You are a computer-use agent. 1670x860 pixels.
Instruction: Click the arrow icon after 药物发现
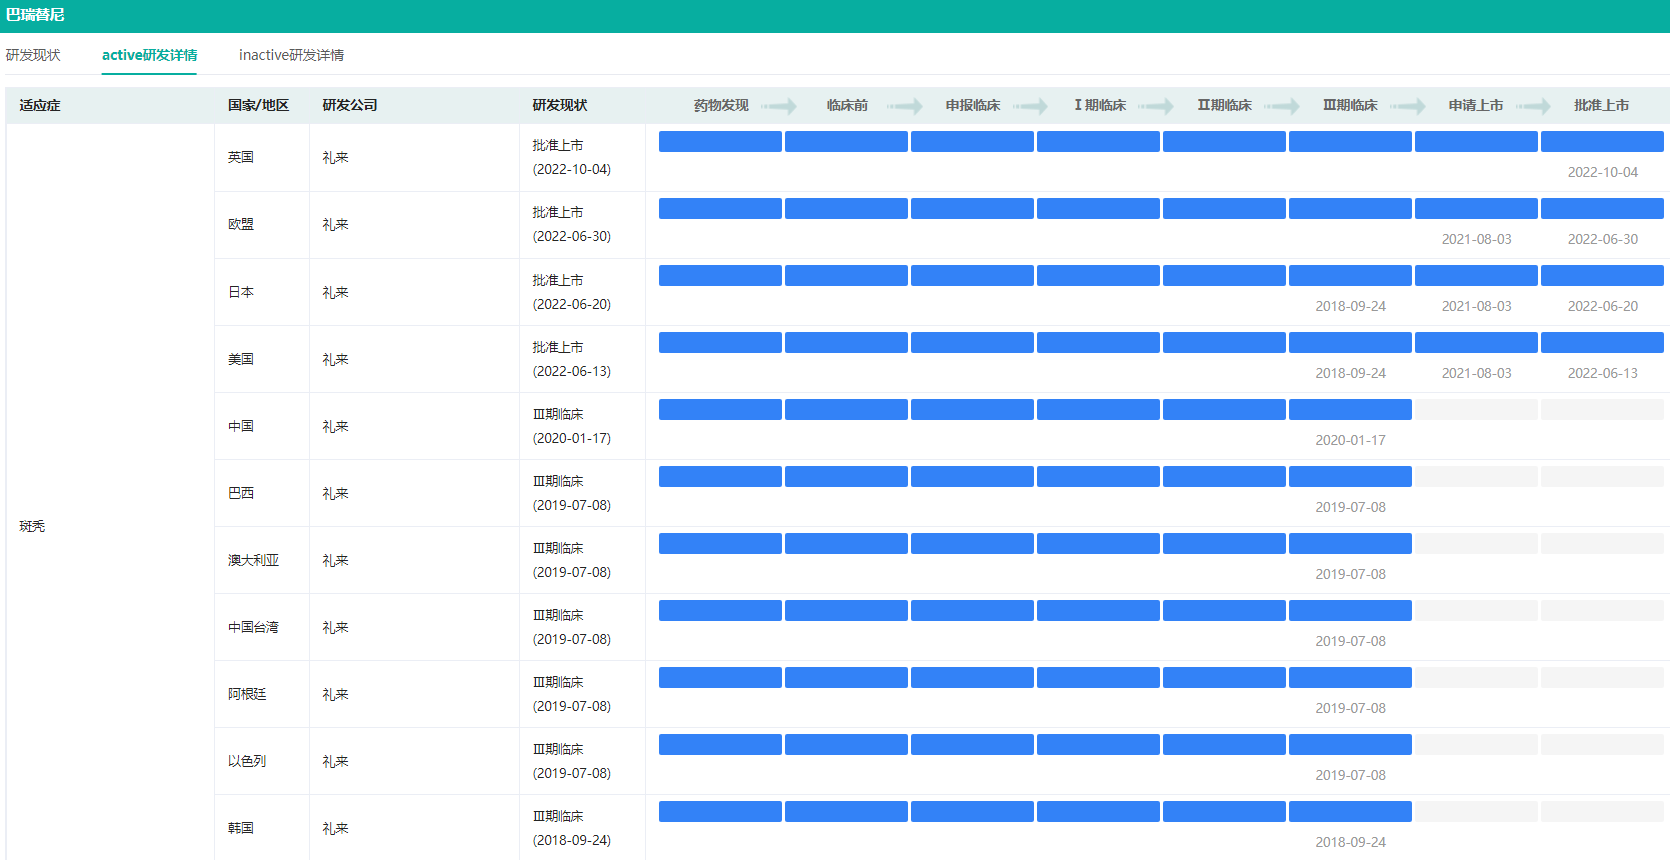click(x=779, y=106)
